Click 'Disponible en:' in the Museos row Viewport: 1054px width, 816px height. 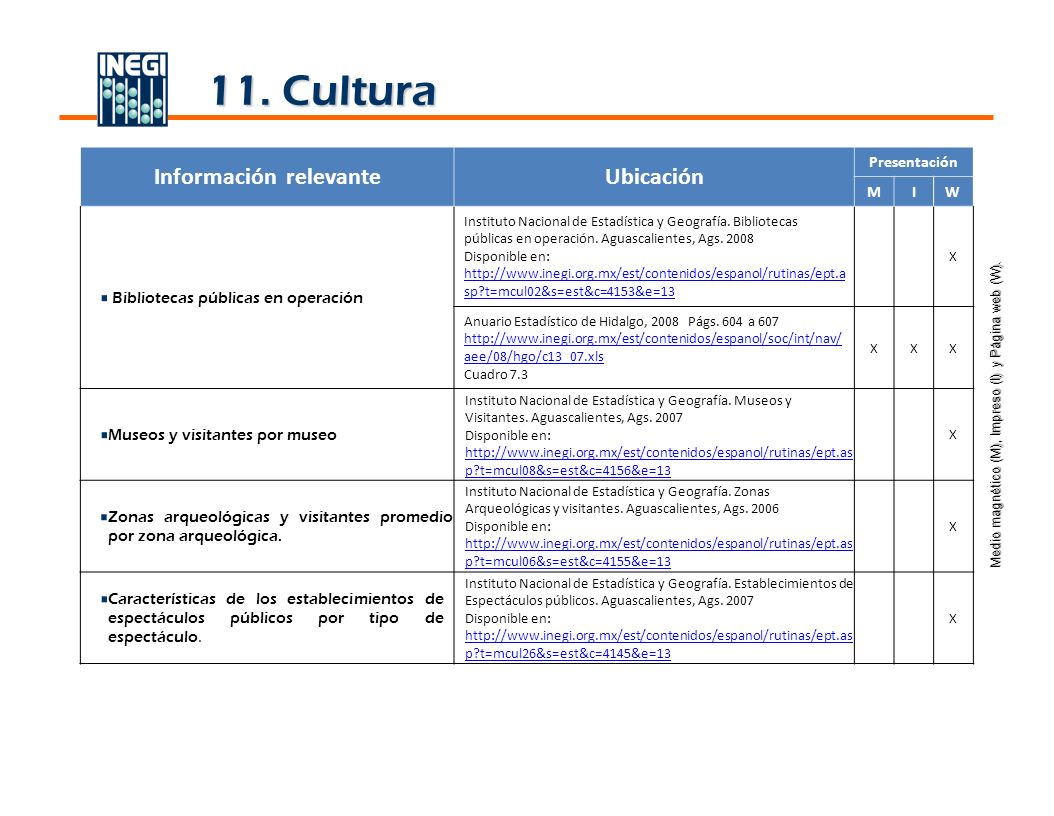tap(508, 436)
